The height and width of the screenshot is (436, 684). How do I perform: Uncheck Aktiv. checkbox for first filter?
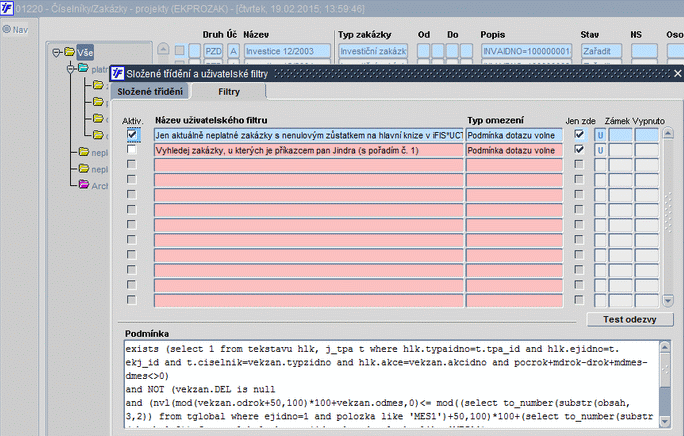[x=132, y=134]
